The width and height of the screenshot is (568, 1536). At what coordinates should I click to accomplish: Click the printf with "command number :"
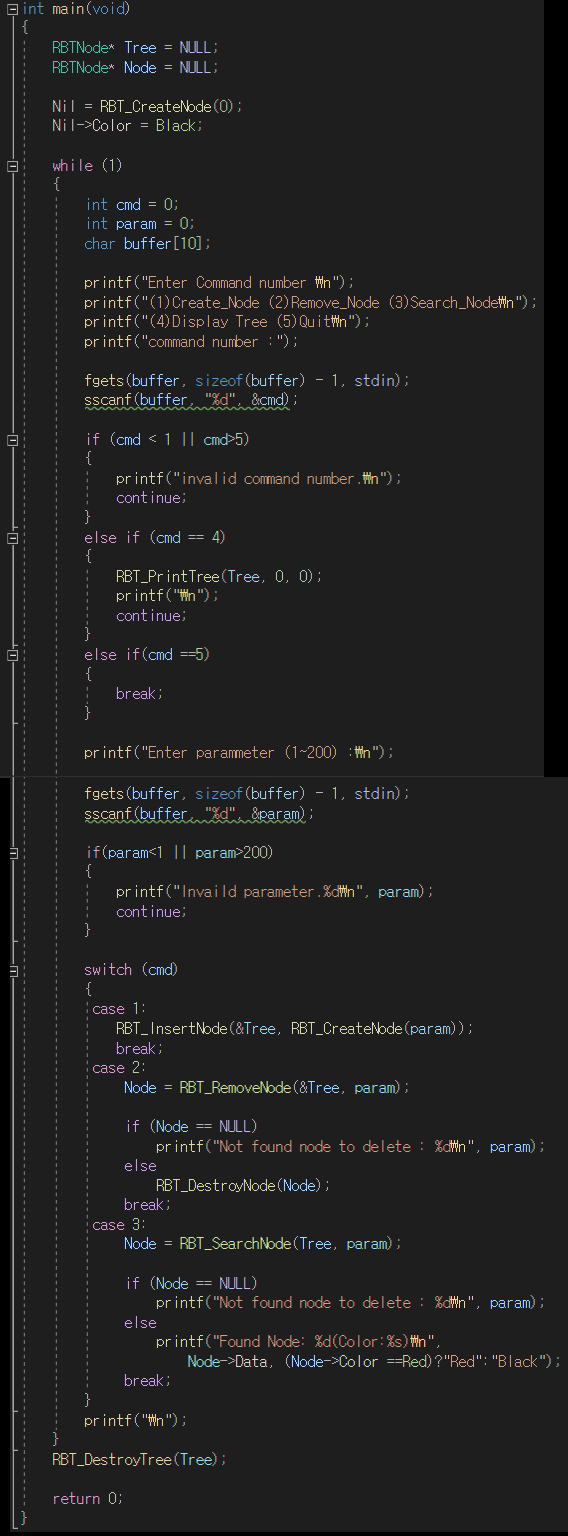pyautogui.click(x=191, y=342)
